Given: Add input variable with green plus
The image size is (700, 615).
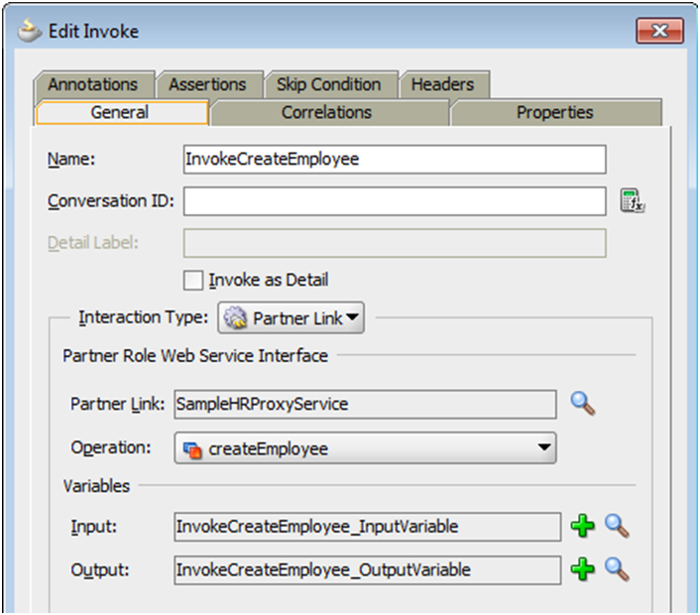Looking at the screenshot, I should tap(582, 526).
